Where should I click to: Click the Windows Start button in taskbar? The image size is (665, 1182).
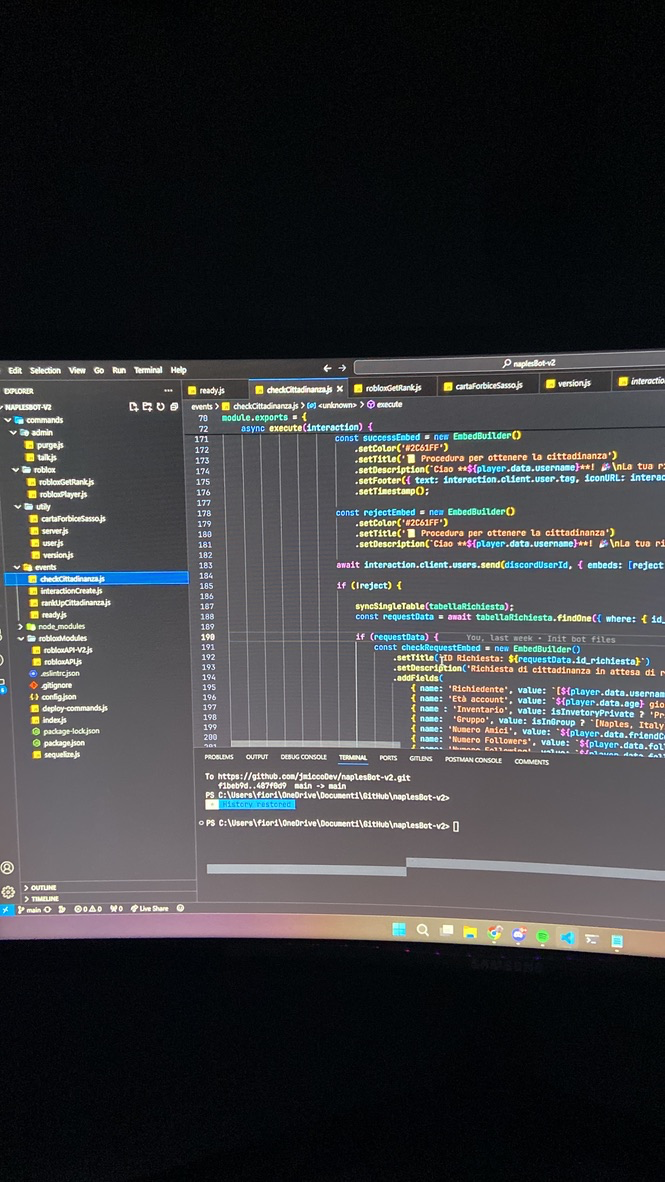pos(399,931)
